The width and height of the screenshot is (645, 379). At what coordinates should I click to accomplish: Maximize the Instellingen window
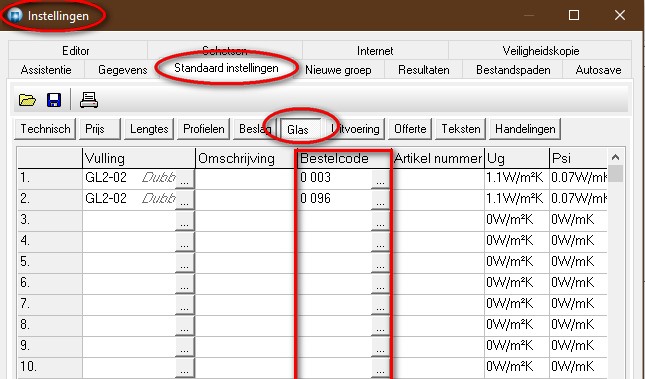574,16
